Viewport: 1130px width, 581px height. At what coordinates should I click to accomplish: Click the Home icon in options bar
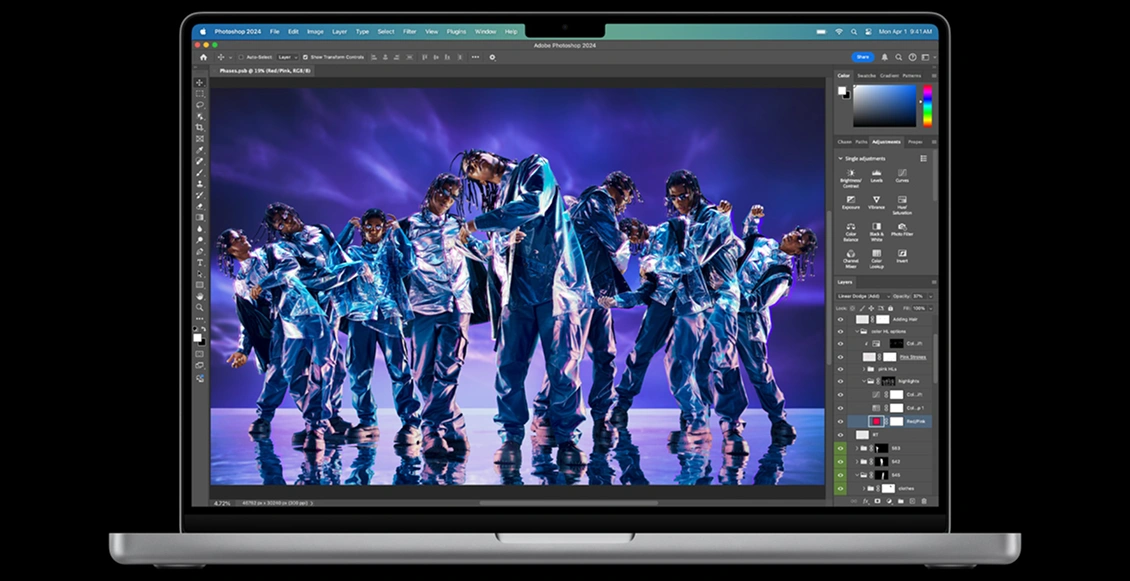coord(204,57)
